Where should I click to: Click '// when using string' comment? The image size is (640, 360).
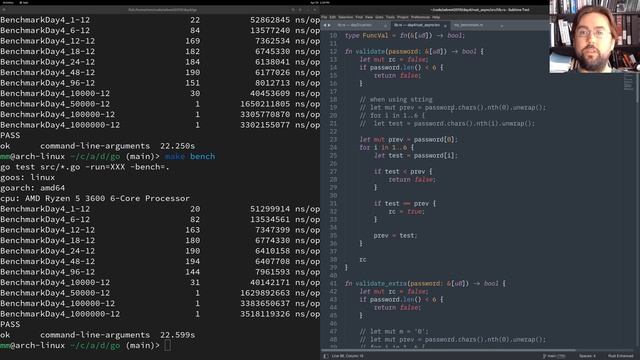[396, 100]
